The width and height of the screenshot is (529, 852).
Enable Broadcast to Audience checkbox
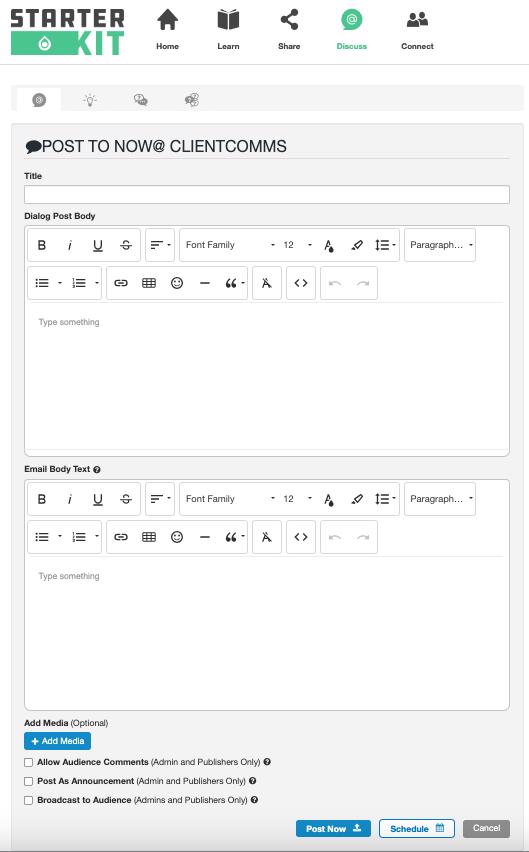29,800
